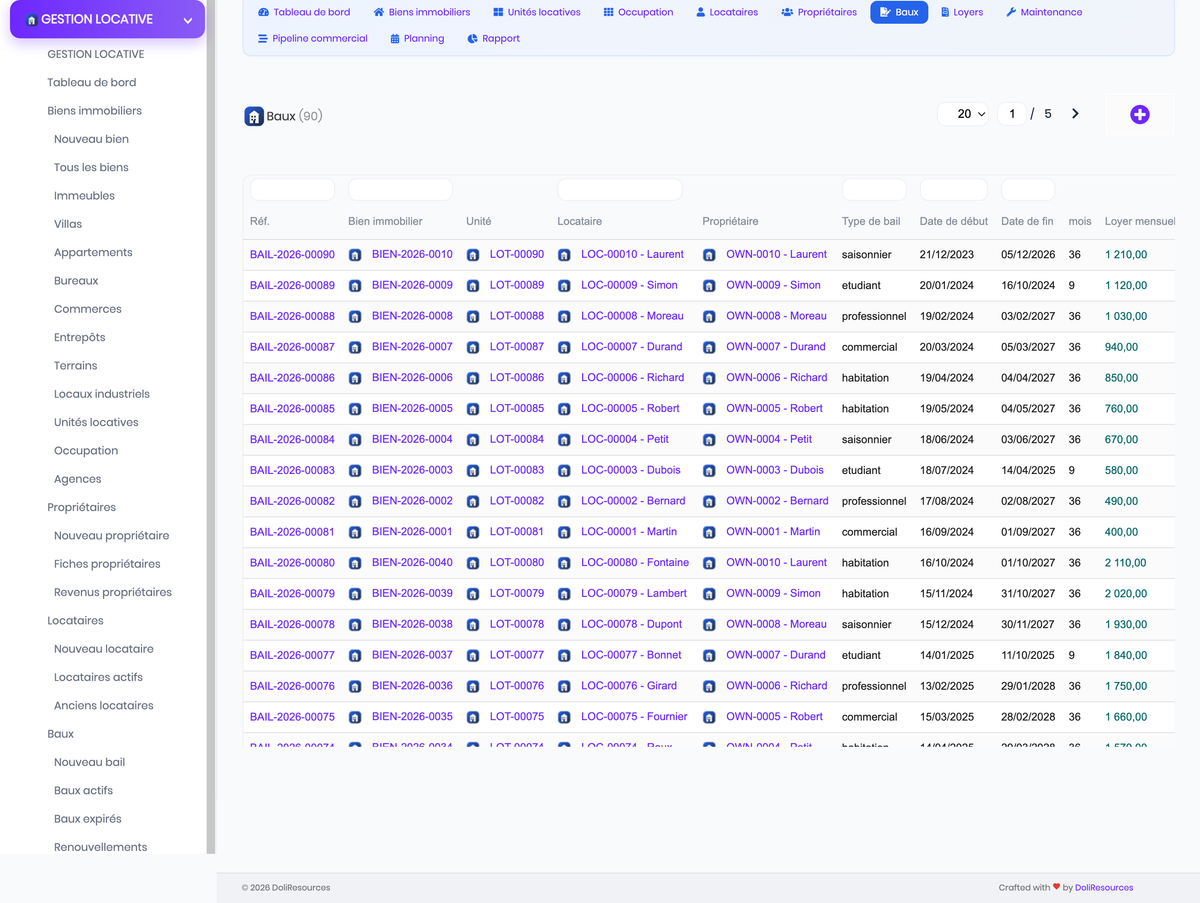Click the tenant icon beside LOC-00004 - Petit
The image size is (1200, 903).
point(564,440)
